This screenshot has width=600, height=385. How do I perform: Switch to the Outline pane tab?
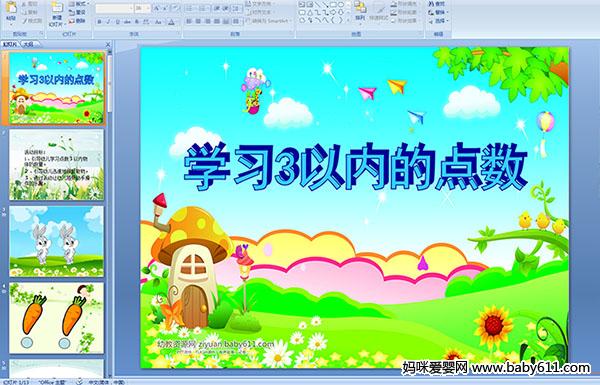pyautogui.click(x=26, y=44)
